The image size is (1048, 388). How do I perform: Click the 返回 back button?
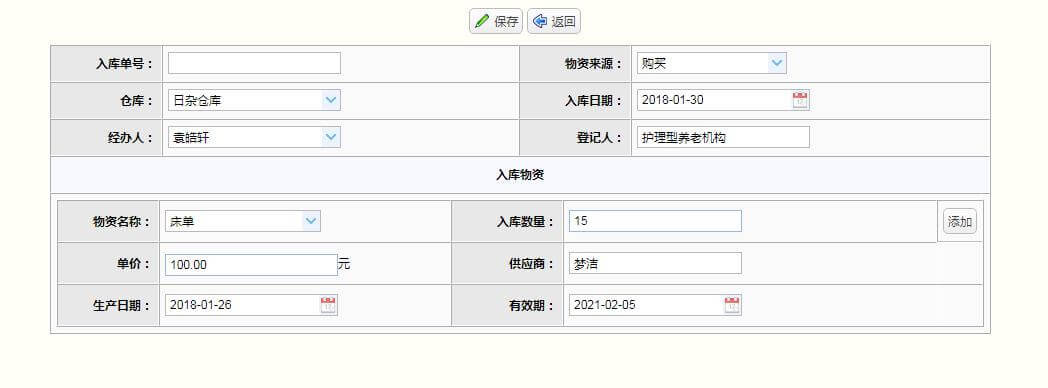[553, 21]
